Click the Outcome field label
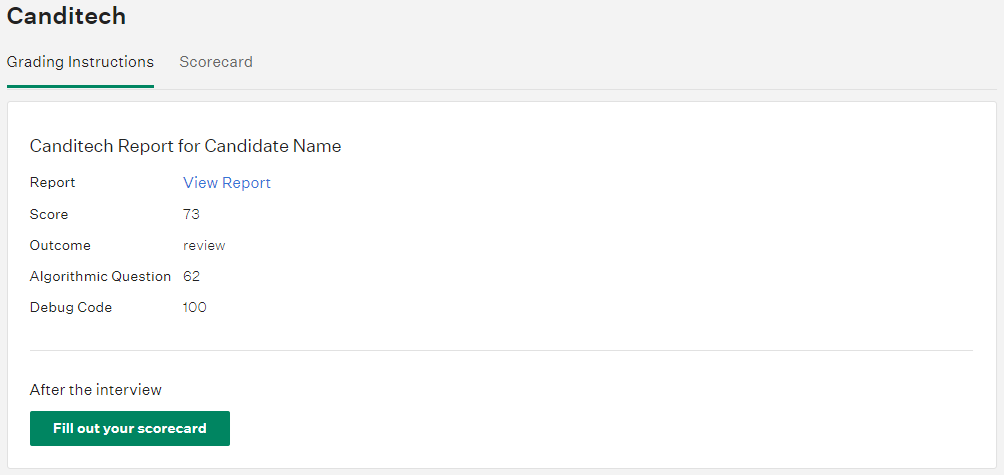This screenshot has height=475, width=1004. click(60, 245)
